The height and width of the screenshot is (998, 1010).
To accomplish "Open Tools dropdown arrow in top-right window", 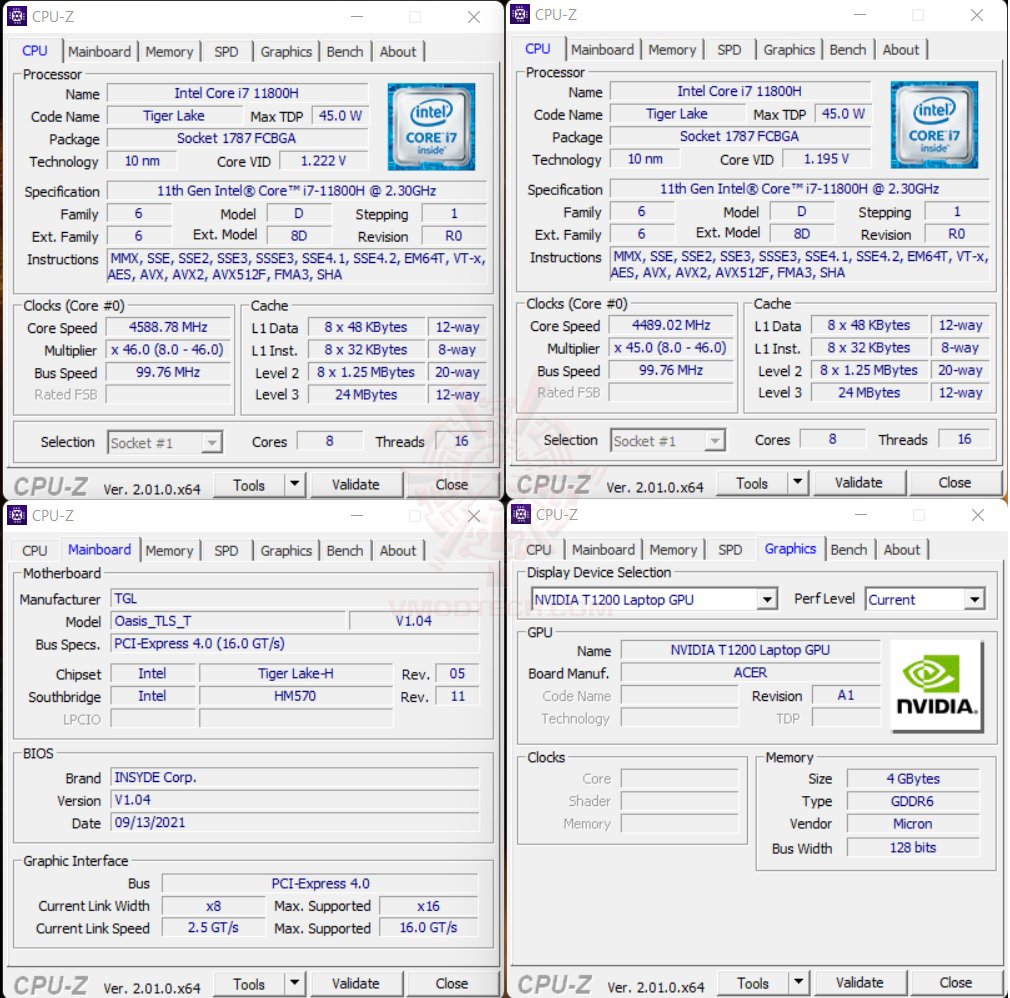I will (x=797, y=482).
